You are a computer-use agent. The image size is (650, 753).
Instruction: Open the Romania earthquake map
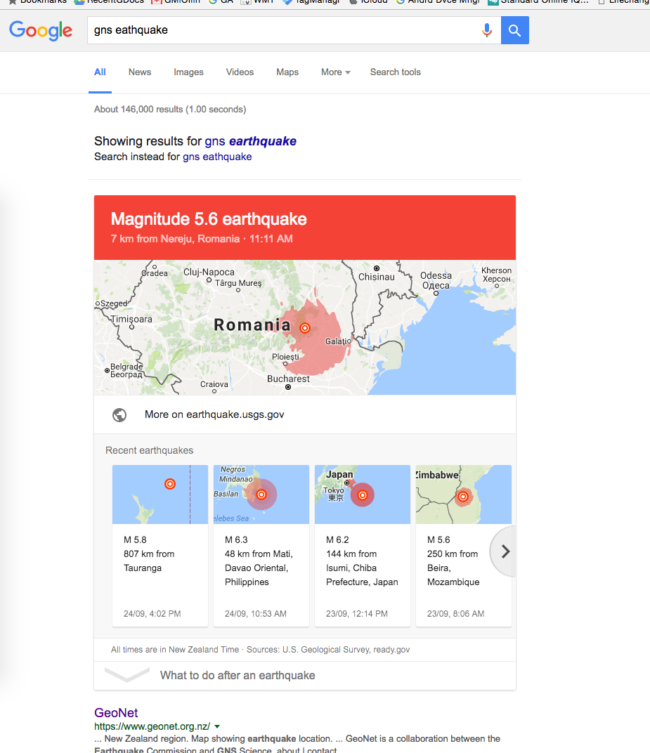pyautogui.click(x=305, y=328)
